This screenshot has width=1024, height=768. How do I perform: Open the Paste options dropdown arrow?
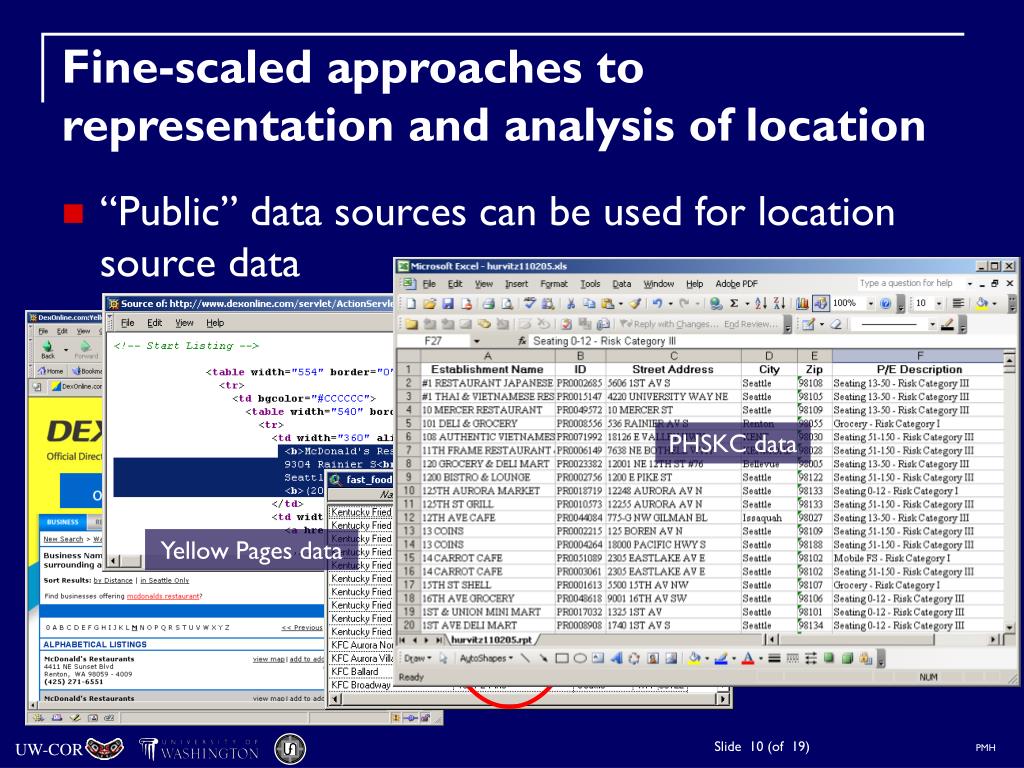(x=620, y=304)
